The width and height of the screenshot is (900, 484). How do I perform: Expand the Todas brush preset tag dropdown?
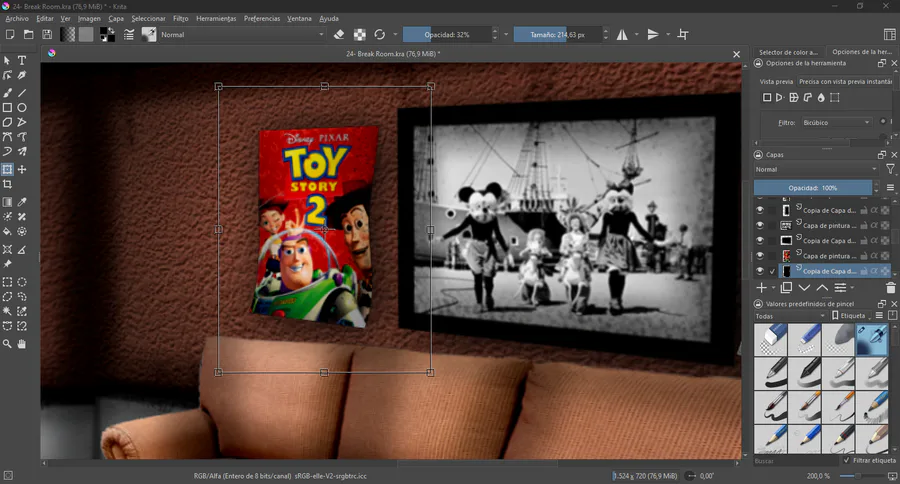[x=790, y=315]
